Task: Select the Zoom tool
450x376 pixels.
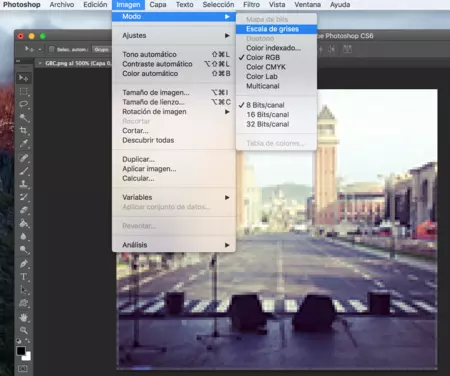Action: point(23,330)
